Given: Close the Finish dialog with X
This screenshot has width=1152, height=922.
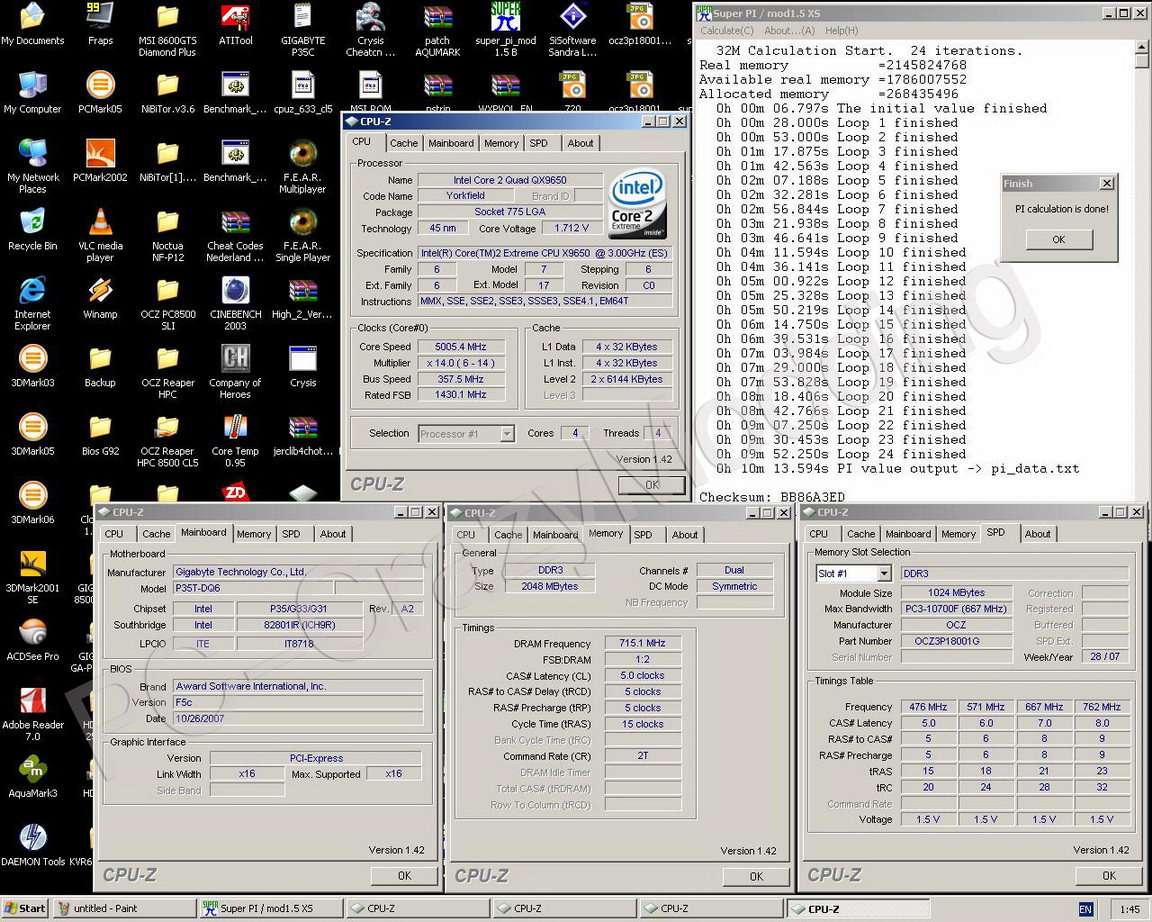Looking at the screenshot, I should (1107, 184).
